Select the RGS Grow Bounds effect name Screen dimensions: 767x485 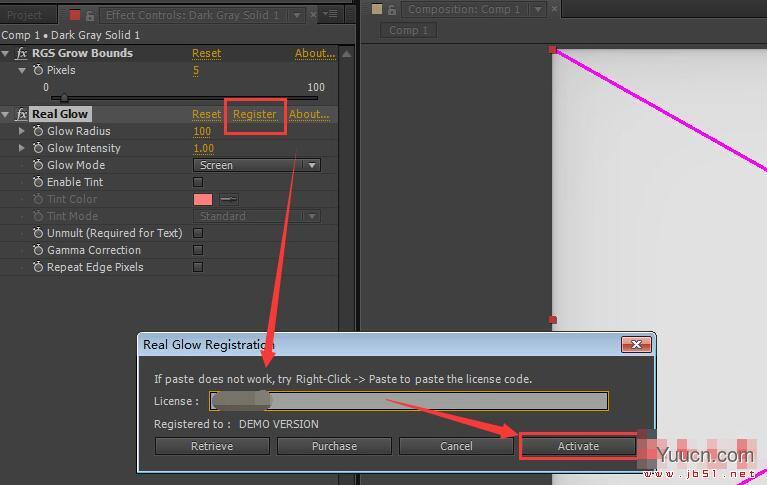[x=82, y=53]
